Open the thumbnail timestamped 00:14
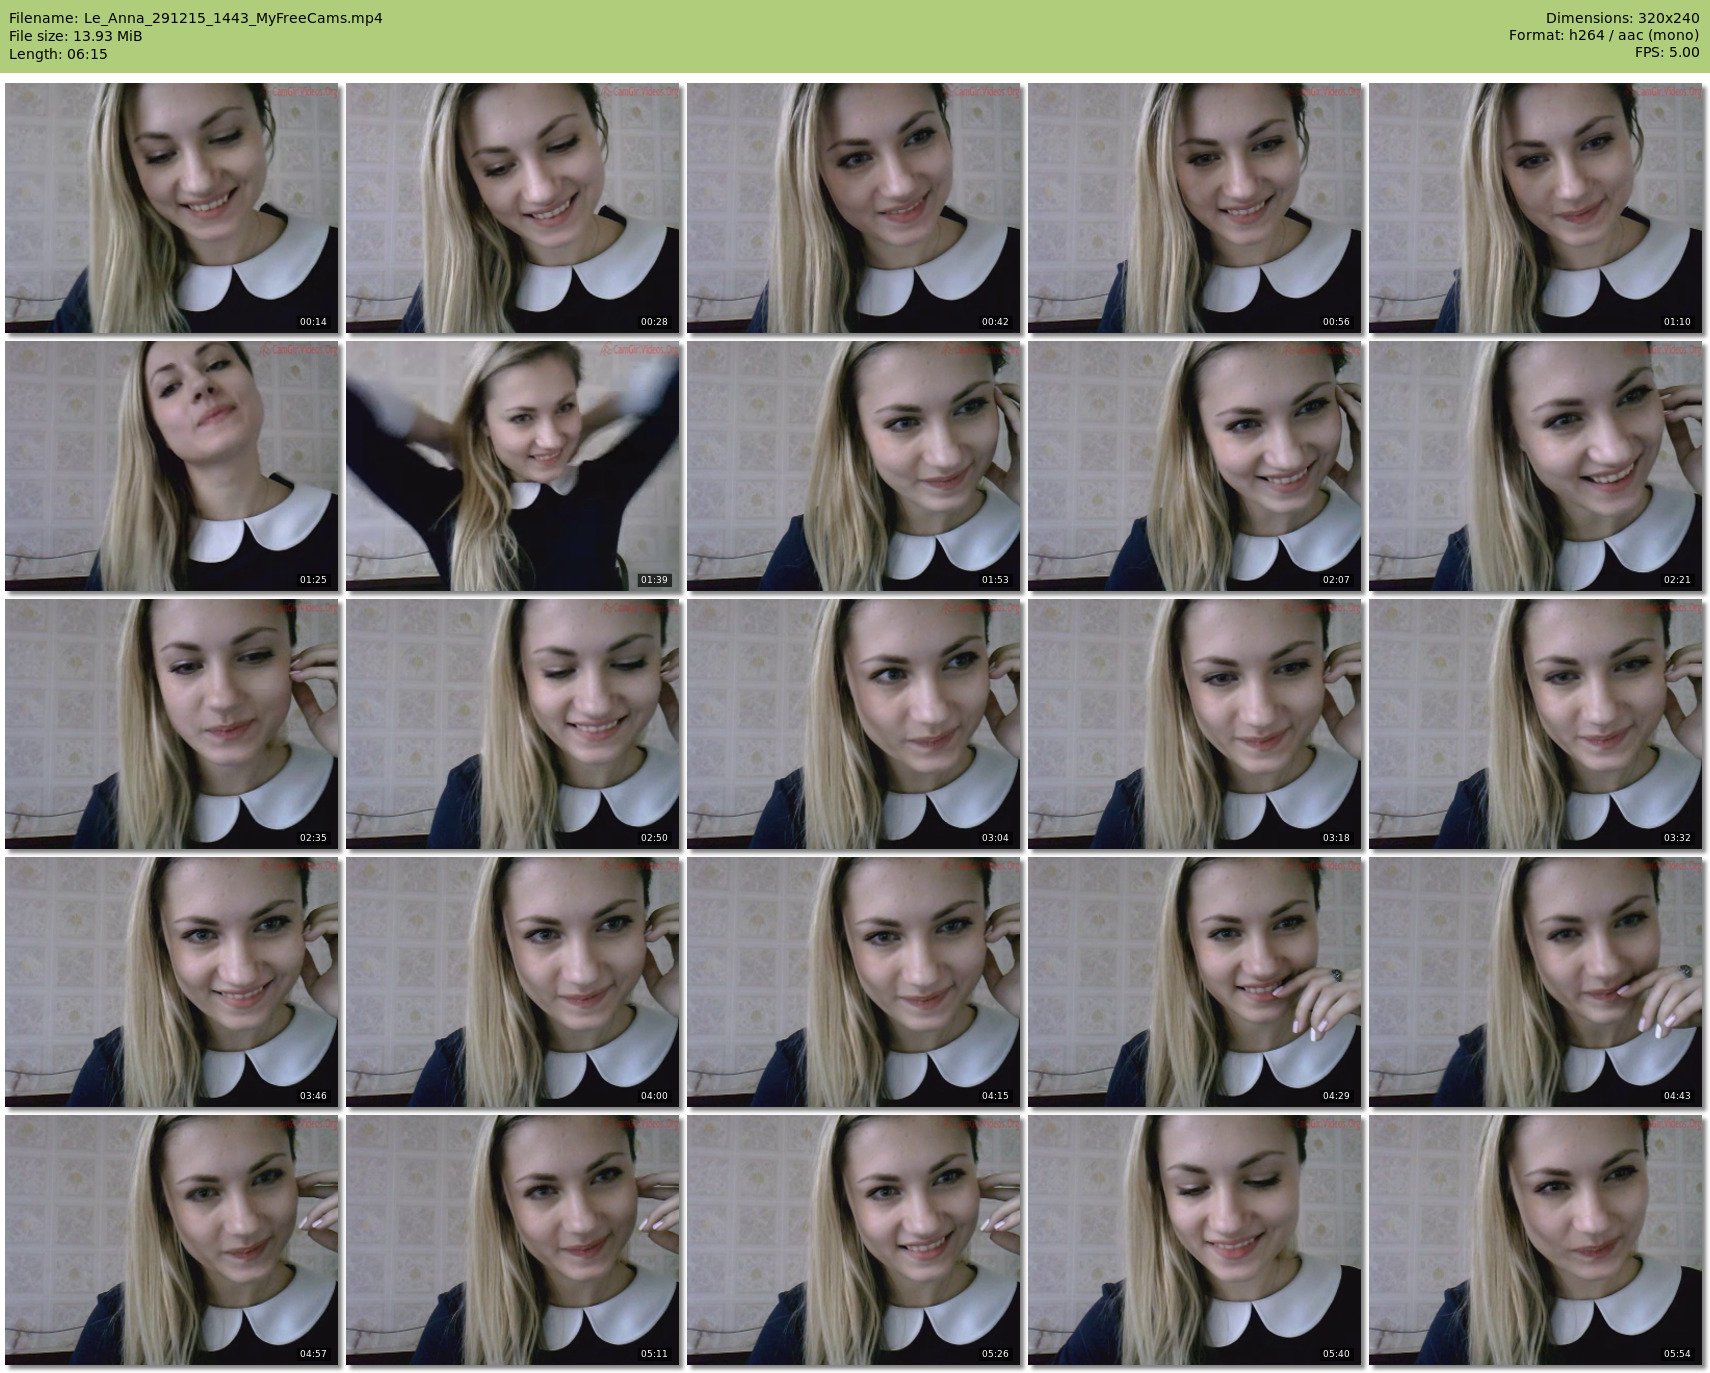This screenshot has height=1373, width=1710. coord(171,208)
